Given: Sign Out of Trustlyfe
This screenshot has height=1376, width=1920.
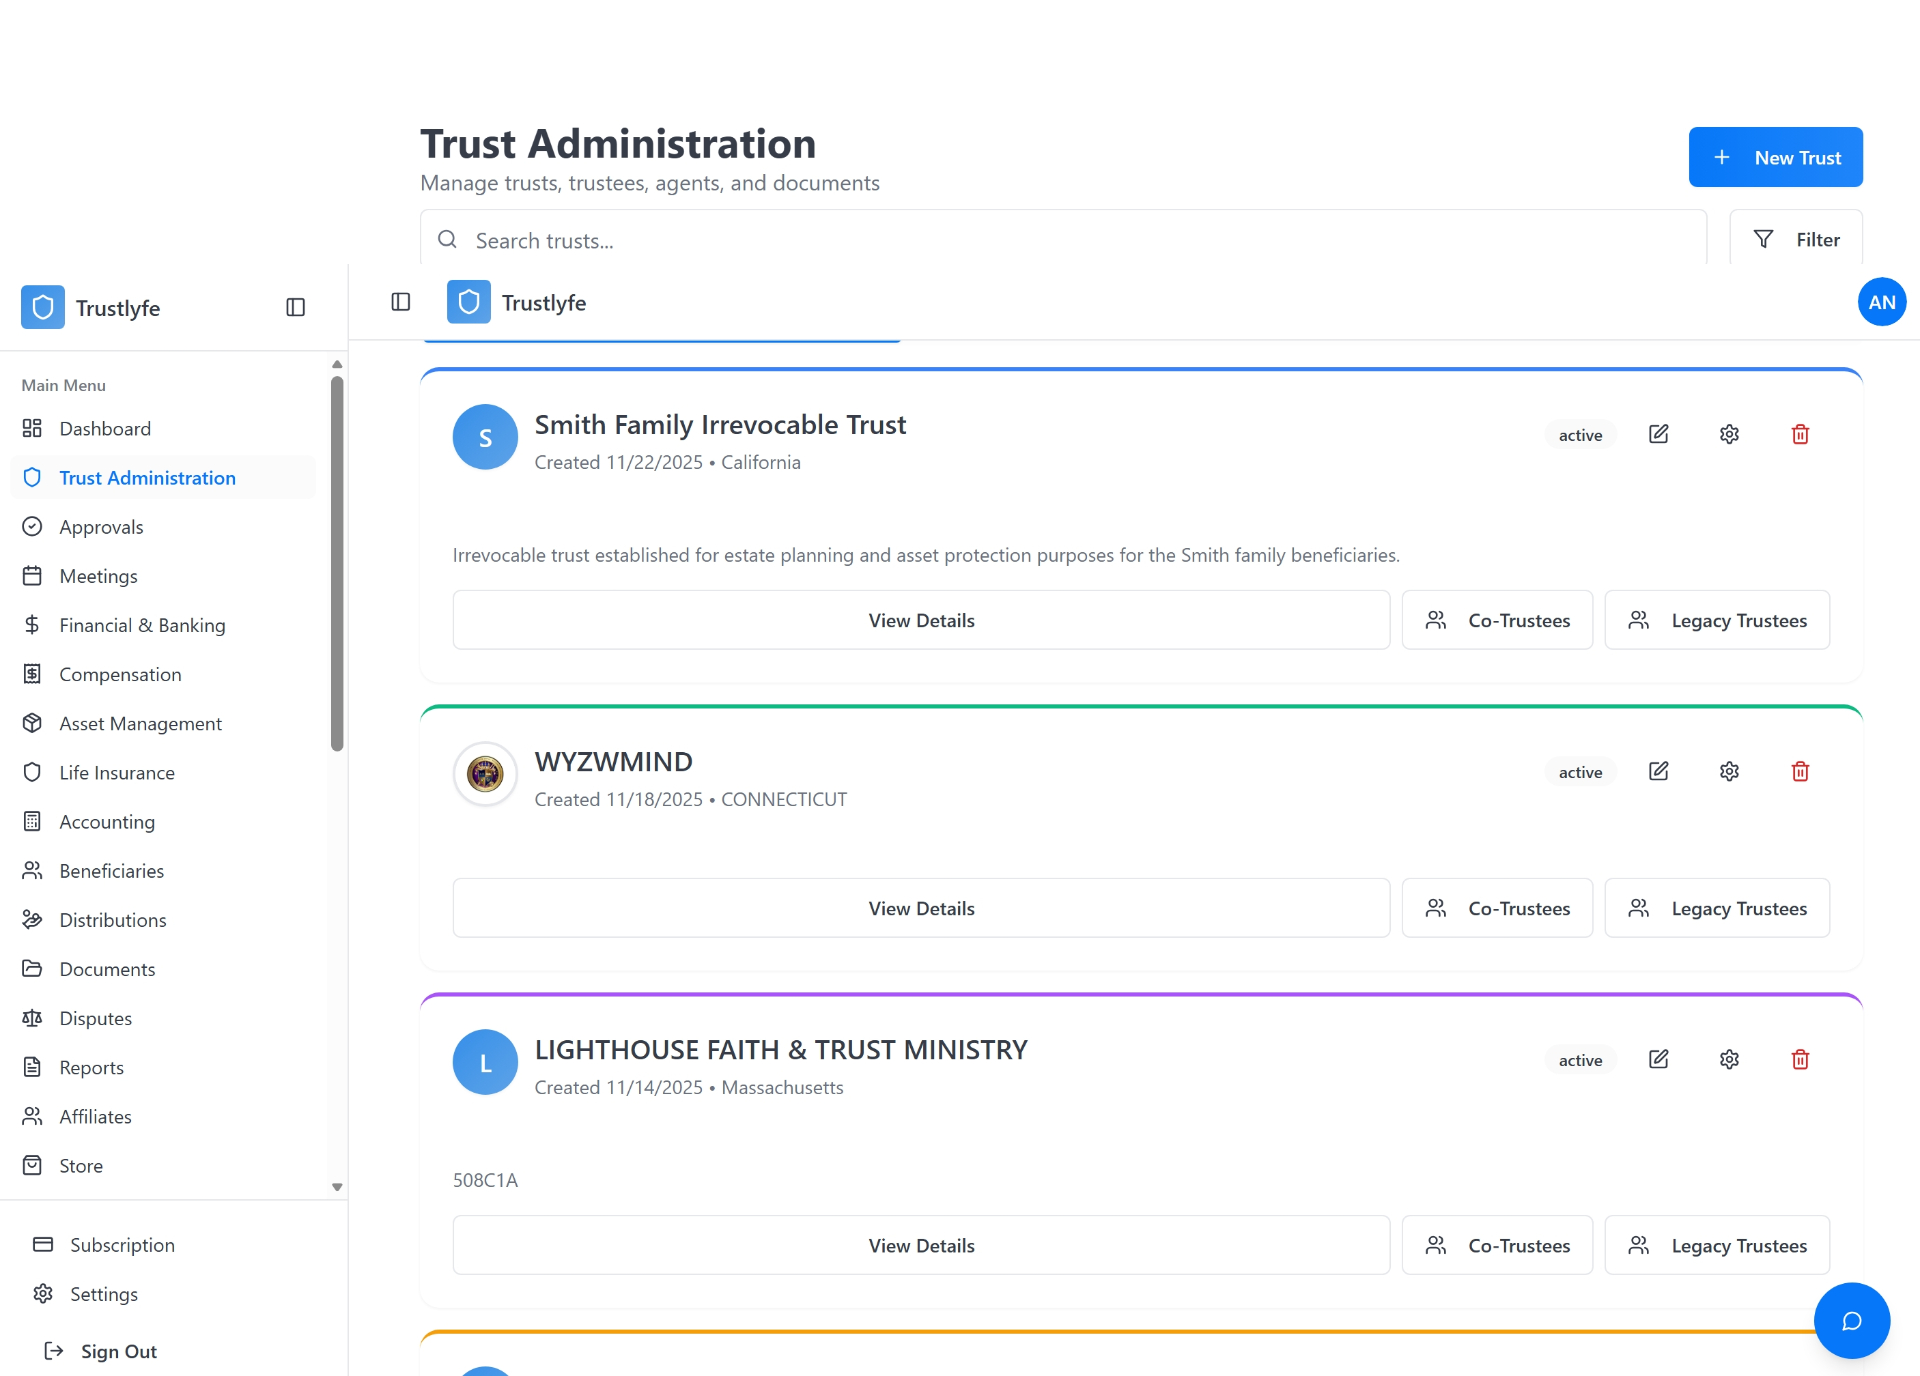Looking at the screenshot, I should [101, 1351].
